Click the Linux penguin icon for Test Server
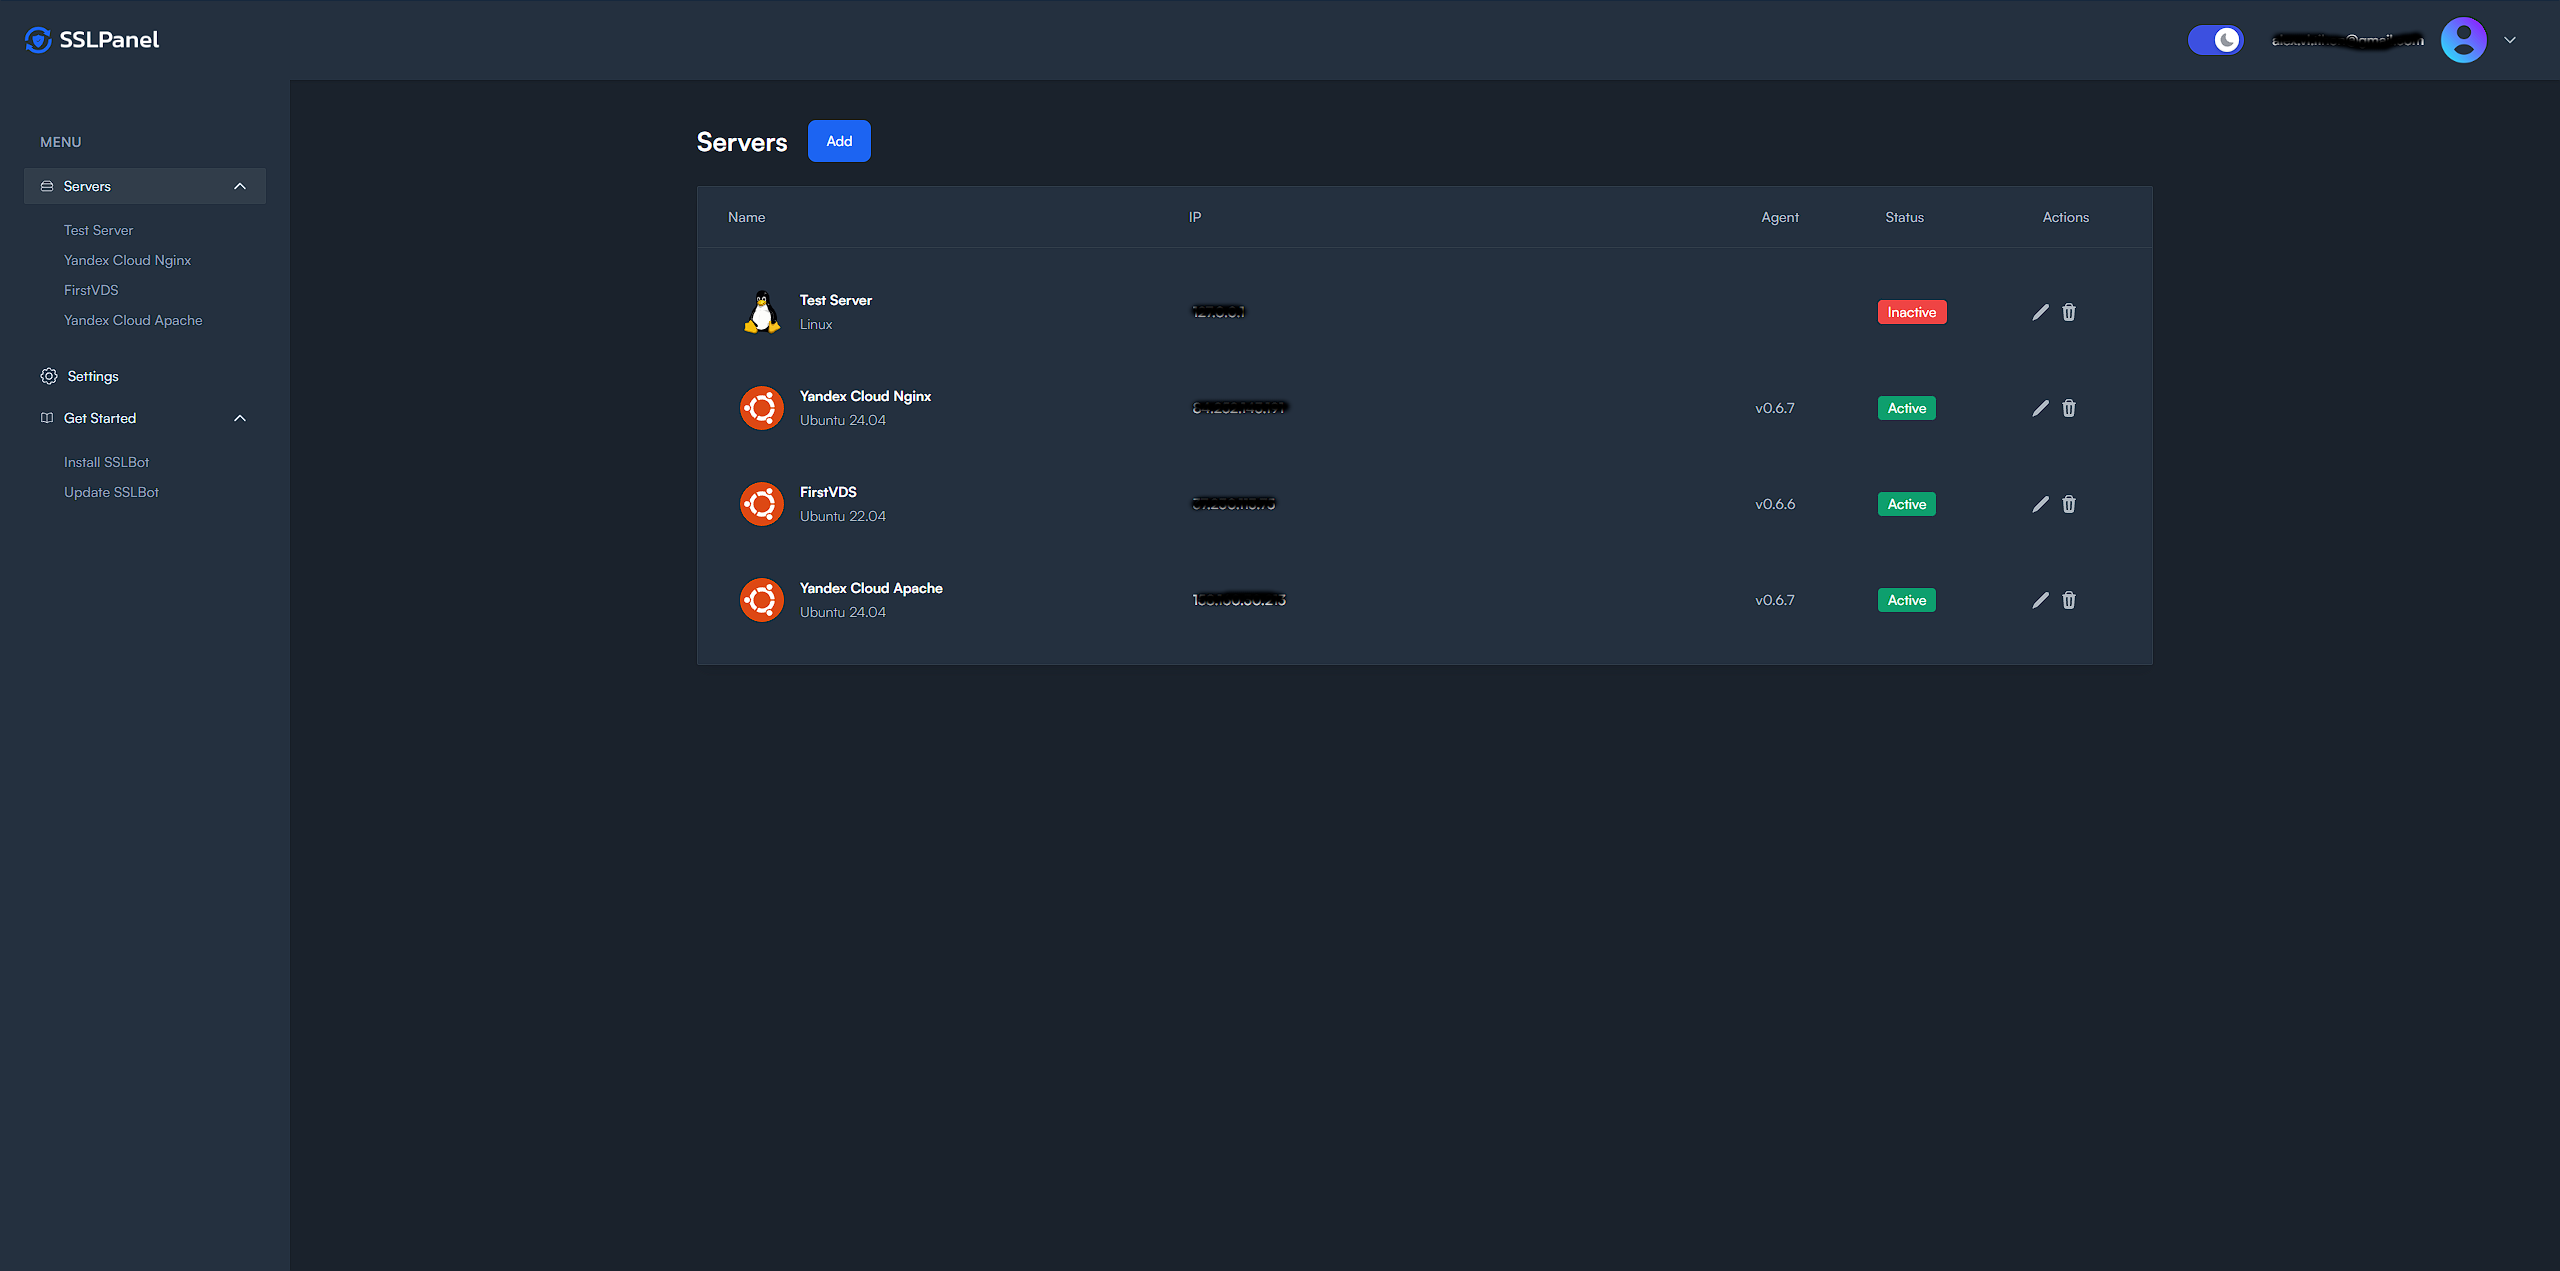This screenshot has width=2560, height=1271. tap(762, 311)
